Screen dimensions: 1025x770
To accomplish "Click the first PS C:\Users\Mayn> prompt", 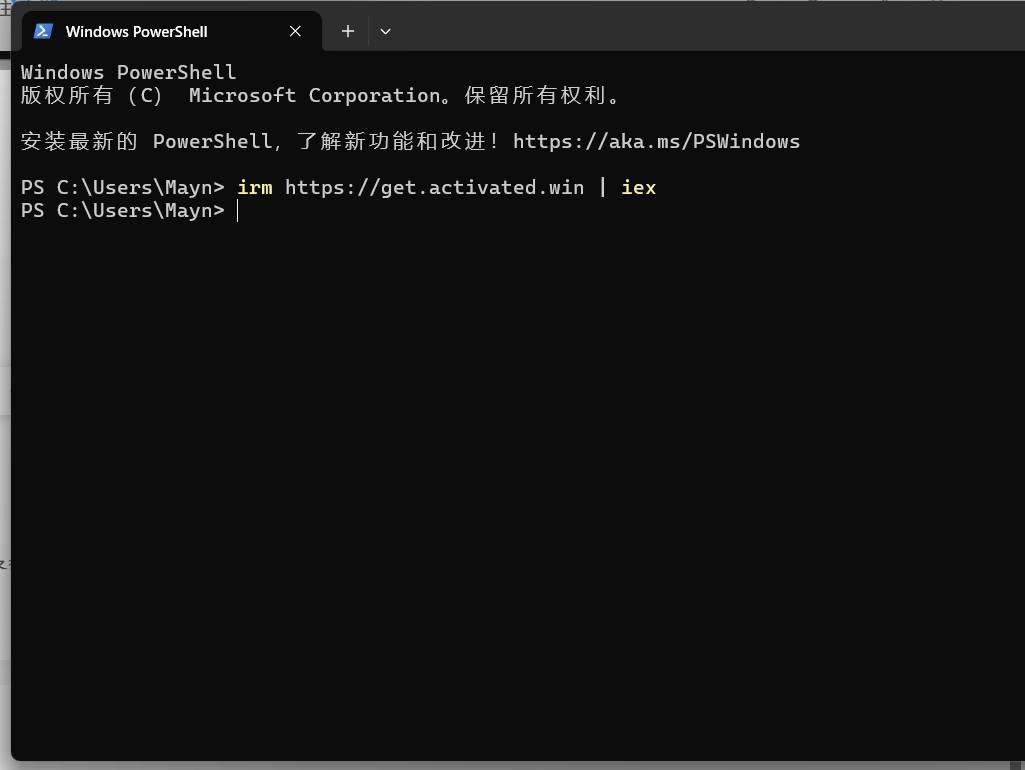I will [123, 188].
